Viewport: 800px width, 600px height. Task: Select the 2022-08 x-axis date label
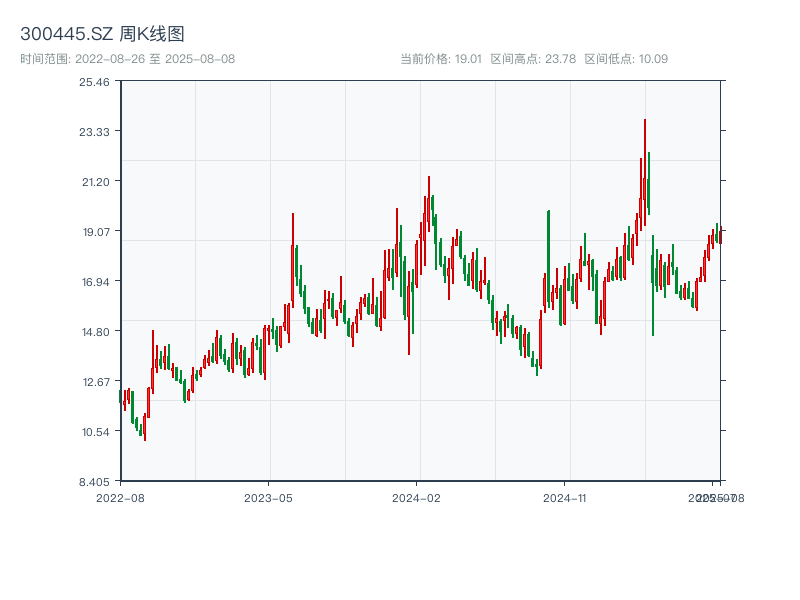click(x=120, y=497)
